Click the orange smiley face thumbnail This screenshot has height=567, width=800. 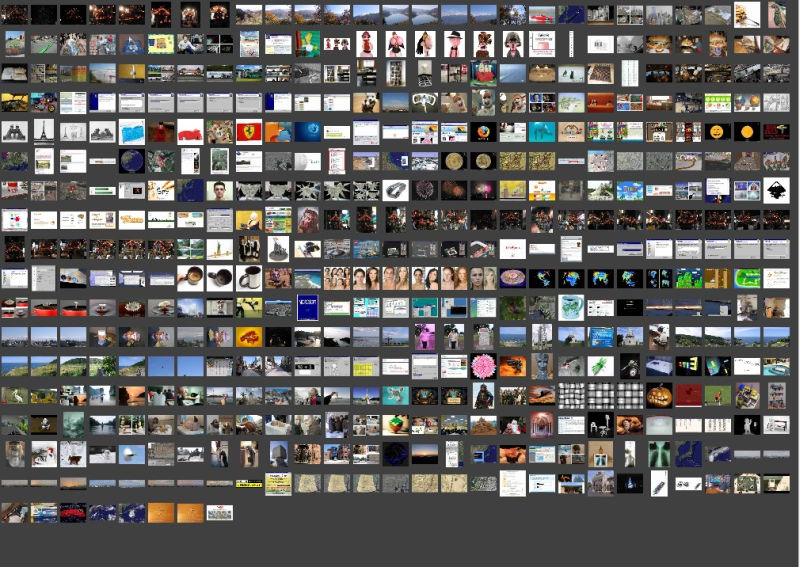pos(717,132)
